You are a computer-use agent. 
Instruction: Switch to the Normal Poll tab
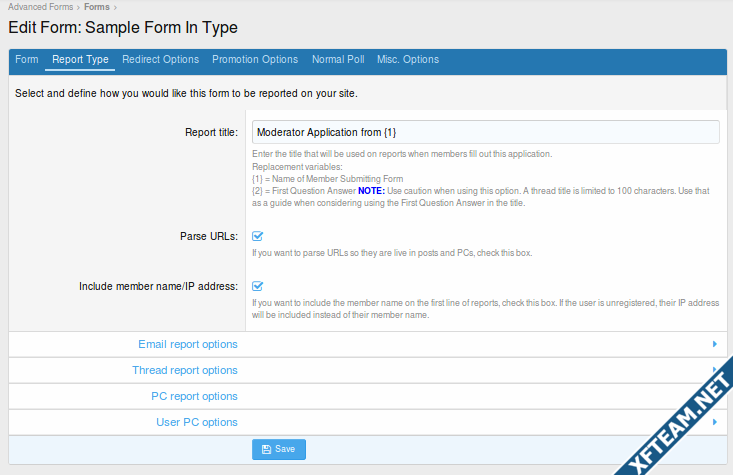point(338,60)
